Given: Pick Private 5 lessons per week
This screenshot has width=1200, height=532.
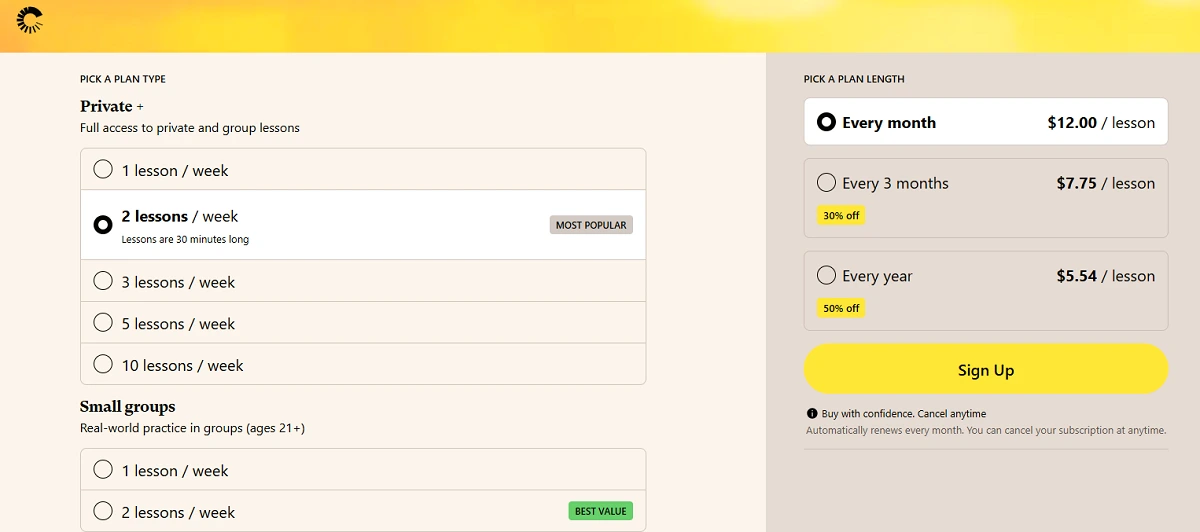Looking at the screenshot, I should 103,323.
